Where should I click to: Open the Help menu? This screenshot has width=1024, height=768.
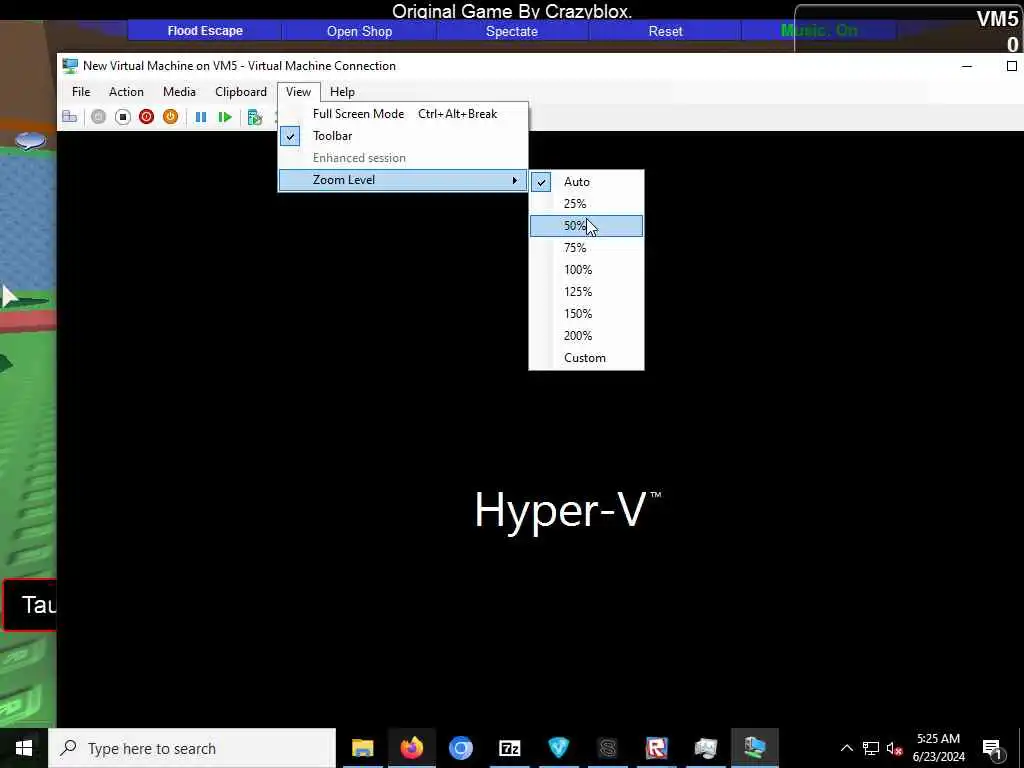[342, 91]
